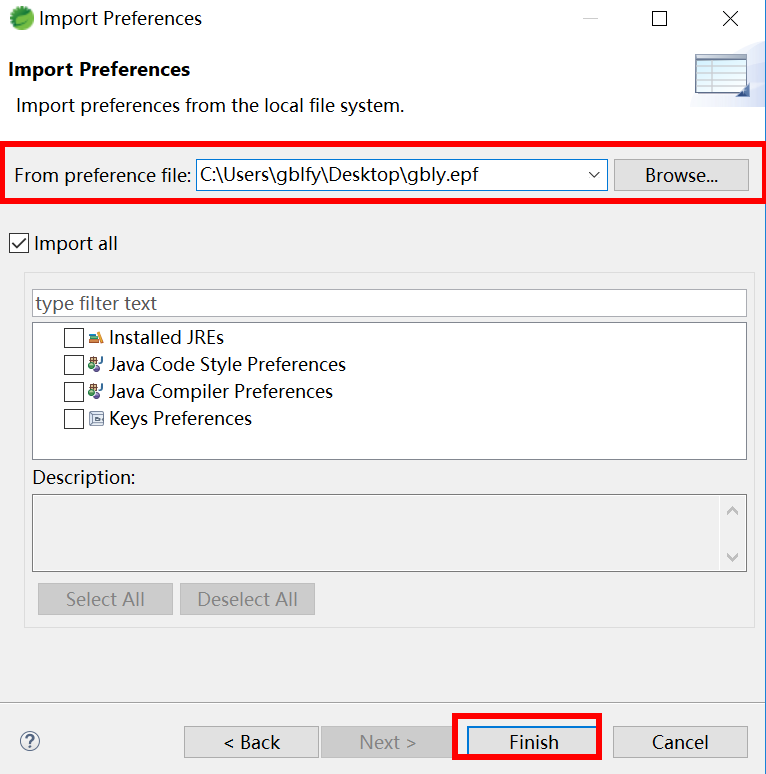Click the Description scrollbar down arrow

732,557
